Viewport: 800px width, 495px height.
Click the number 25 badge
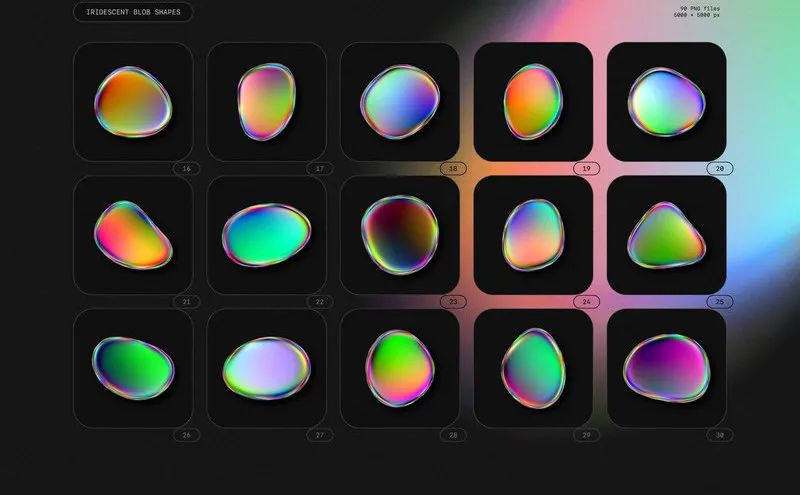point(719,302)
